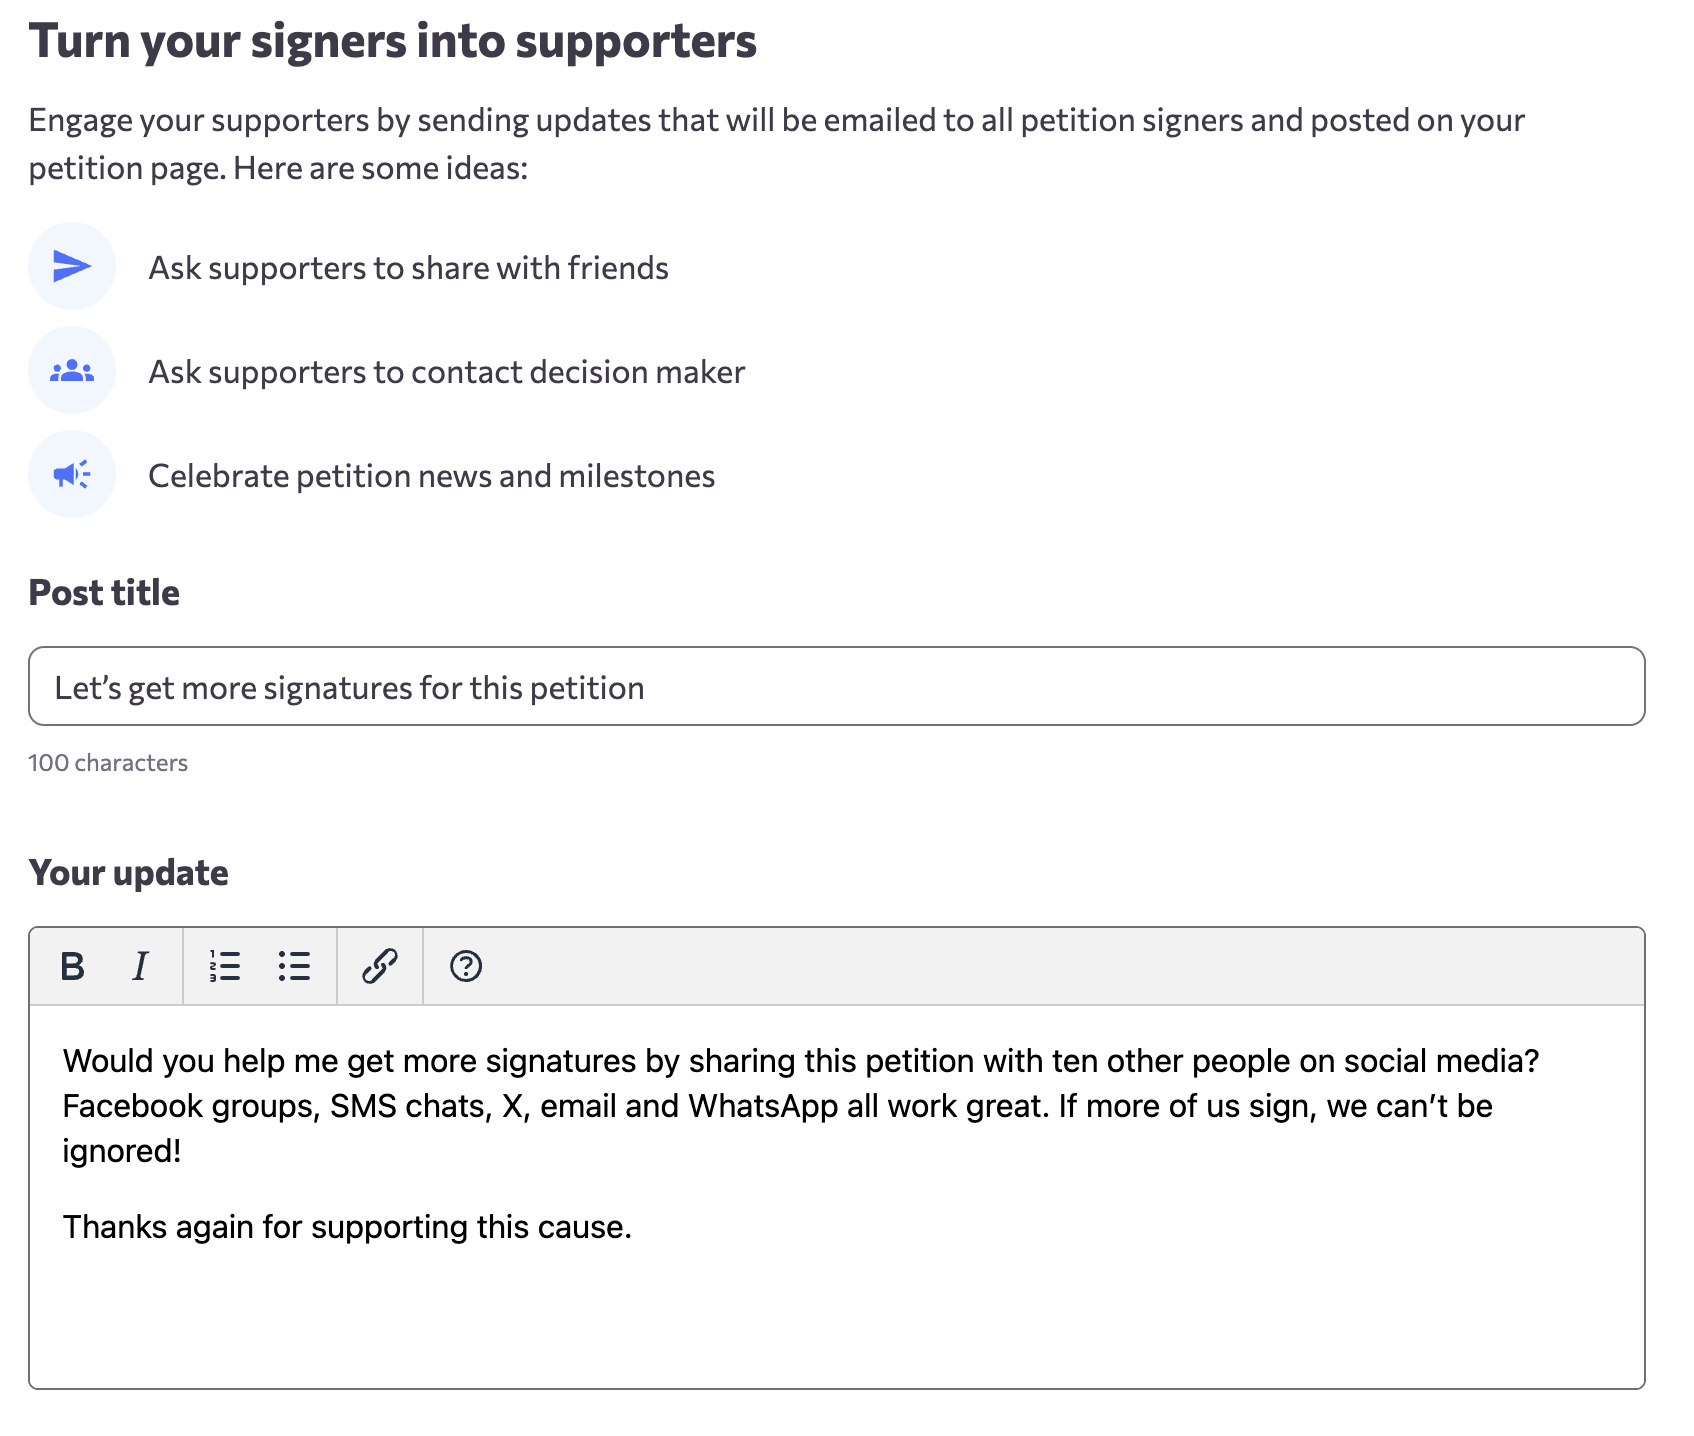Viewport: 1694px width, 1436px height.
Task: Click the group of people icon
Action: (x=72, y=371)
